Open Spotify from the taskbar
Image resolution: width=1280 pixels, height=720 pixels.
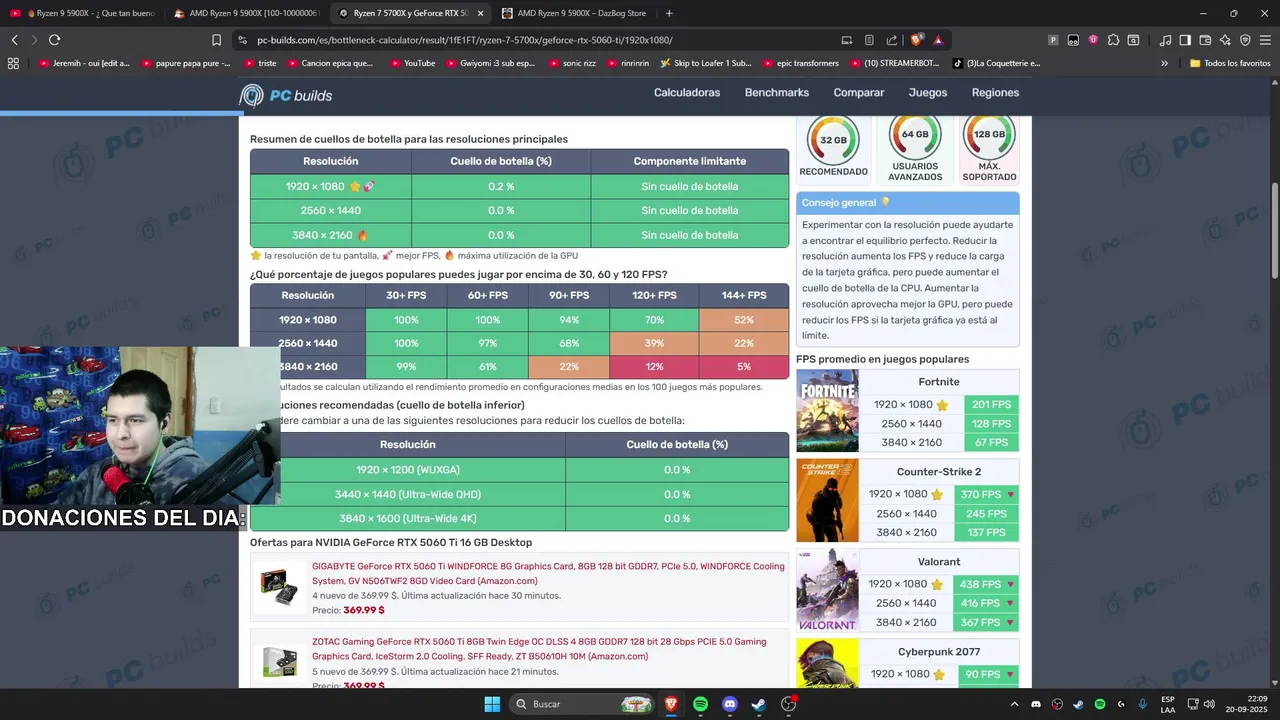[700, 704]
